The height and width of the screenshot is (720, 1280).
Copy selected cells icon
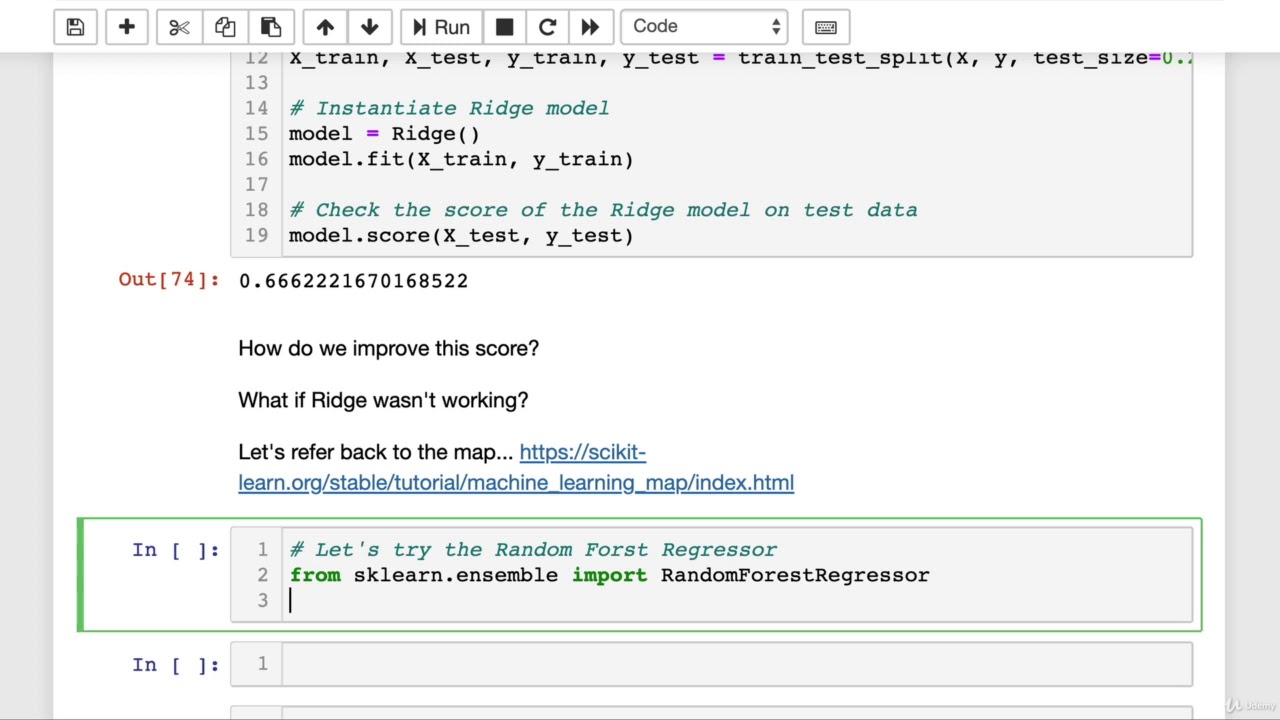coord(225,27)
